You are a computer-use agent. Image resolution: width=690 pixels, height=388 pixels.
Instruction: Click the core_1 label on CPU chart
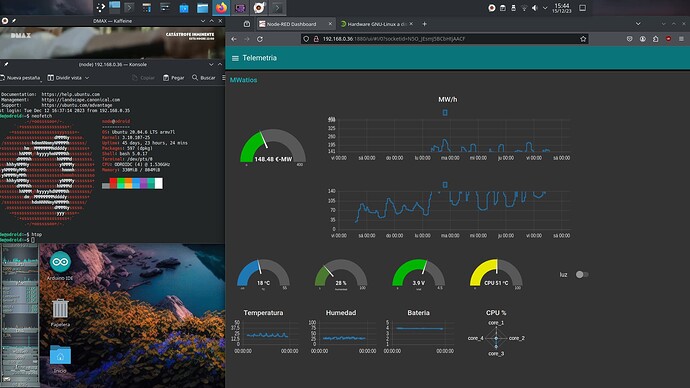tap(496, 322)
